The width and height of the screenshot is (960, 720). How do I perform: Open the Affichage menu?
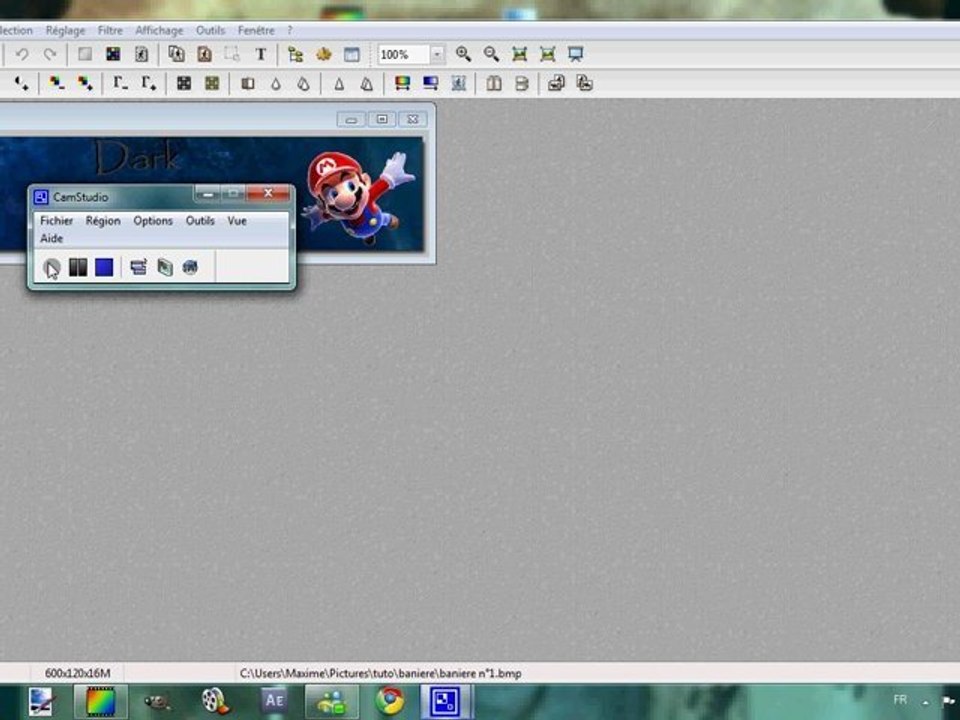click(159, 30)
